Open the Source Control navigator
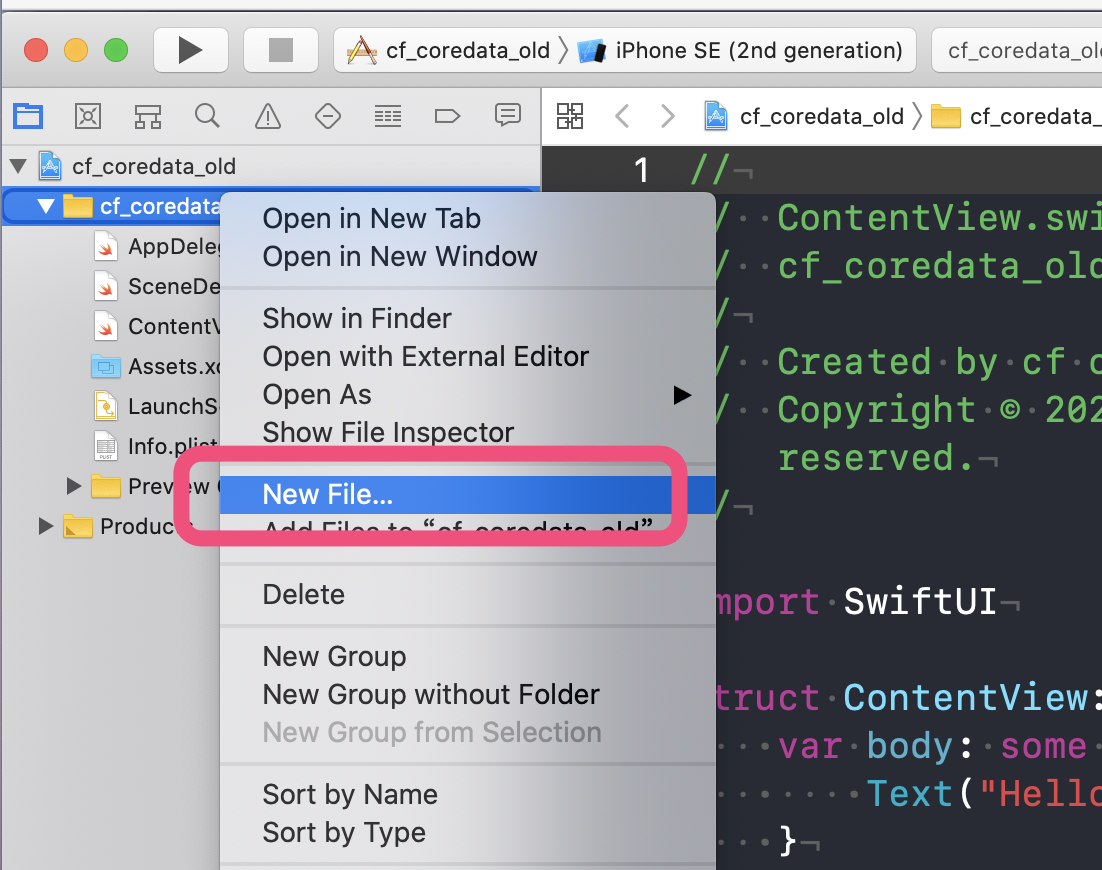This screenshot has height=870, width=1102. (x=88, y=115)
